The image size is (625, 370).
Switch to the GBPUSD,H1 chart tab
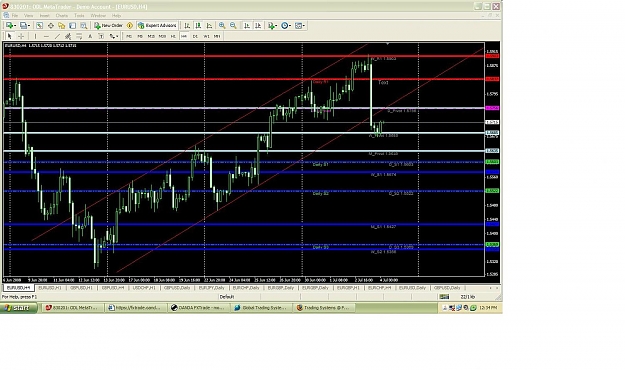[x=81, y=287]
